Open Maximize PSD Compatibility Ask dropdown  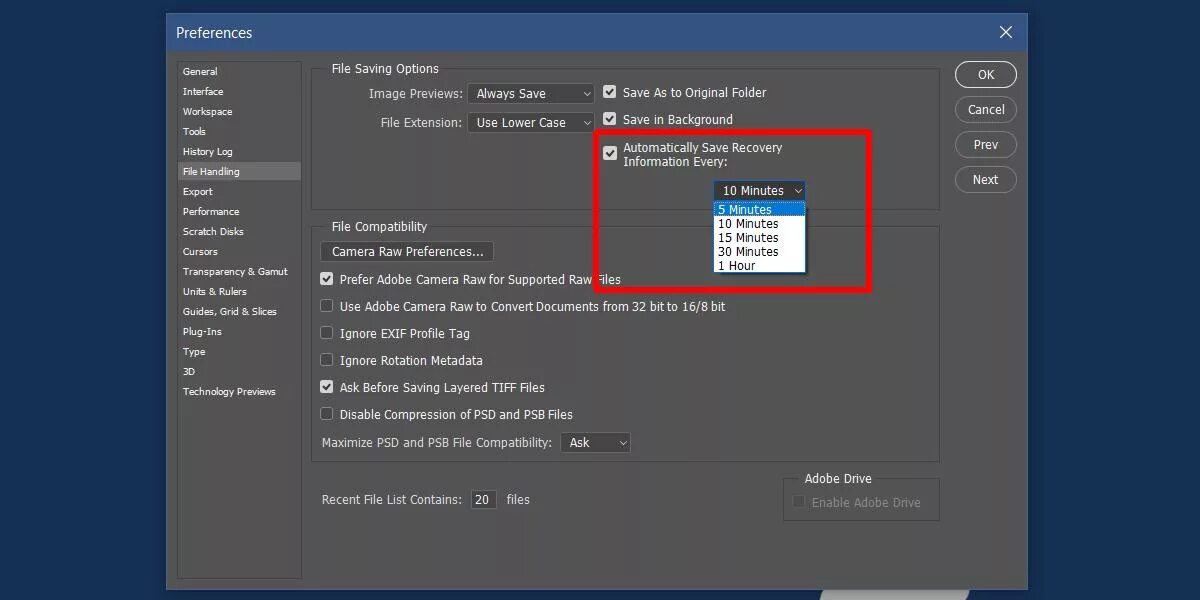[x=596, y=442]
